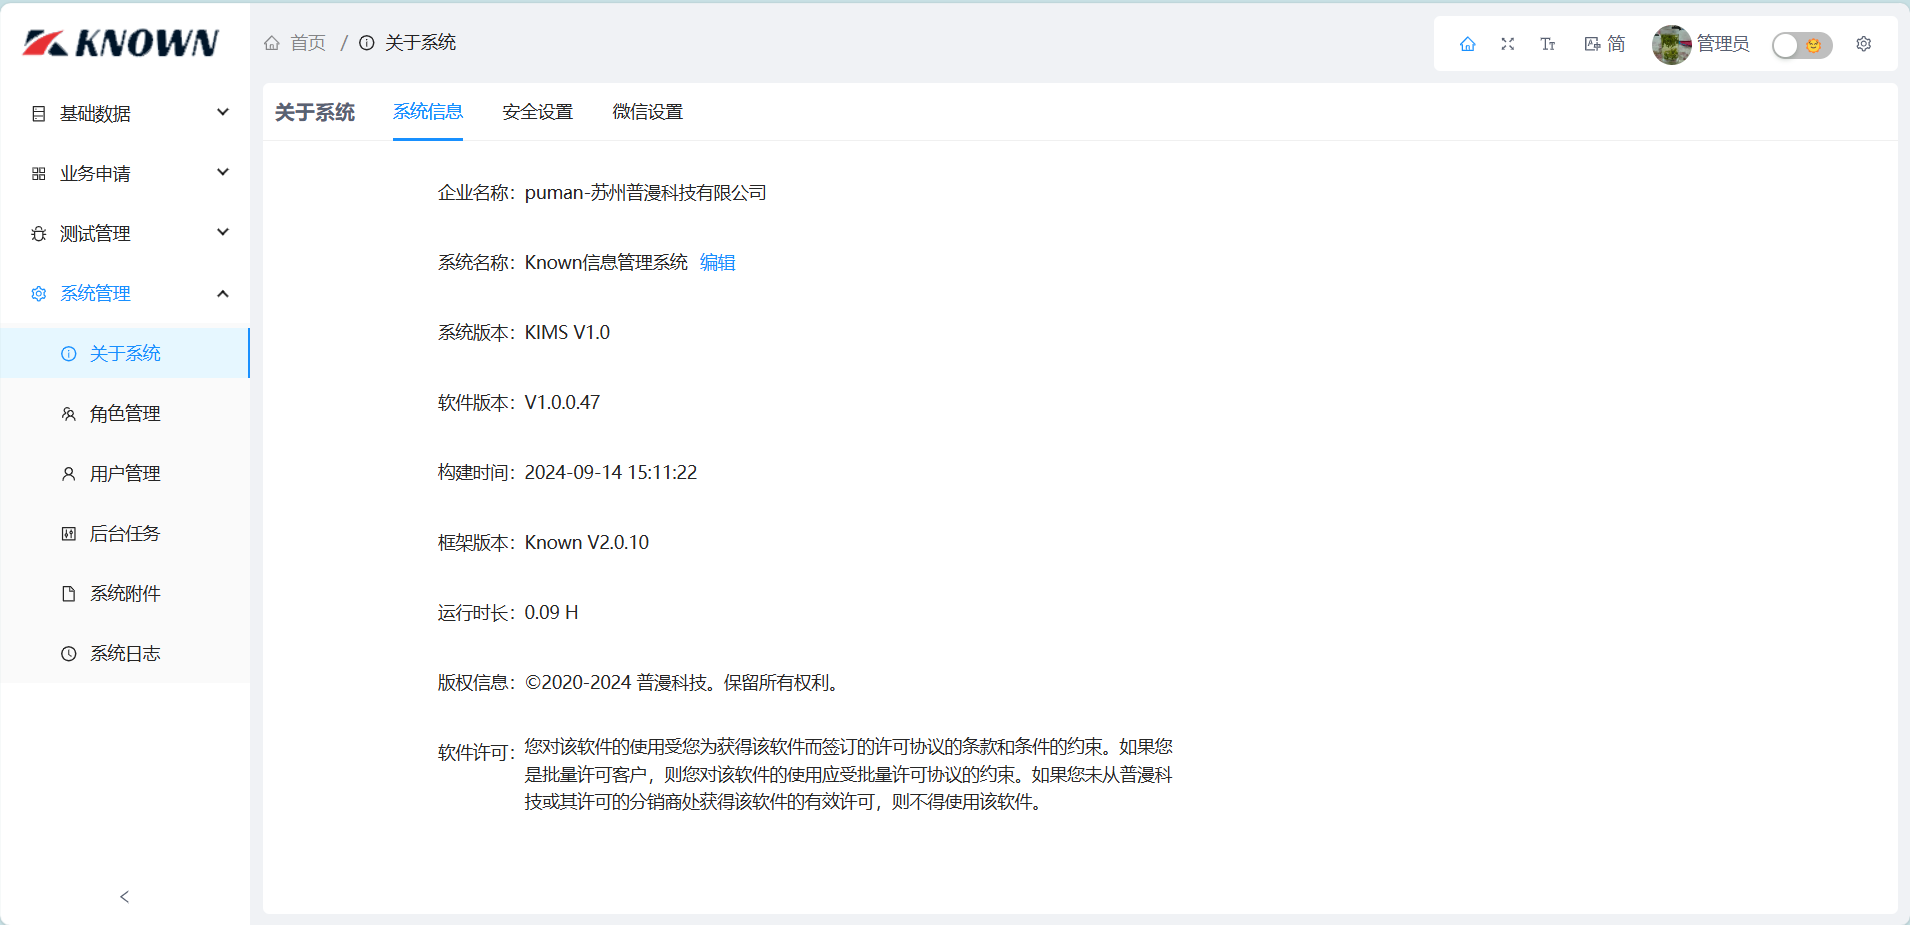Open 角色管理 in the sidebar
1910x925 pixels.
click(x=125, y=413)
